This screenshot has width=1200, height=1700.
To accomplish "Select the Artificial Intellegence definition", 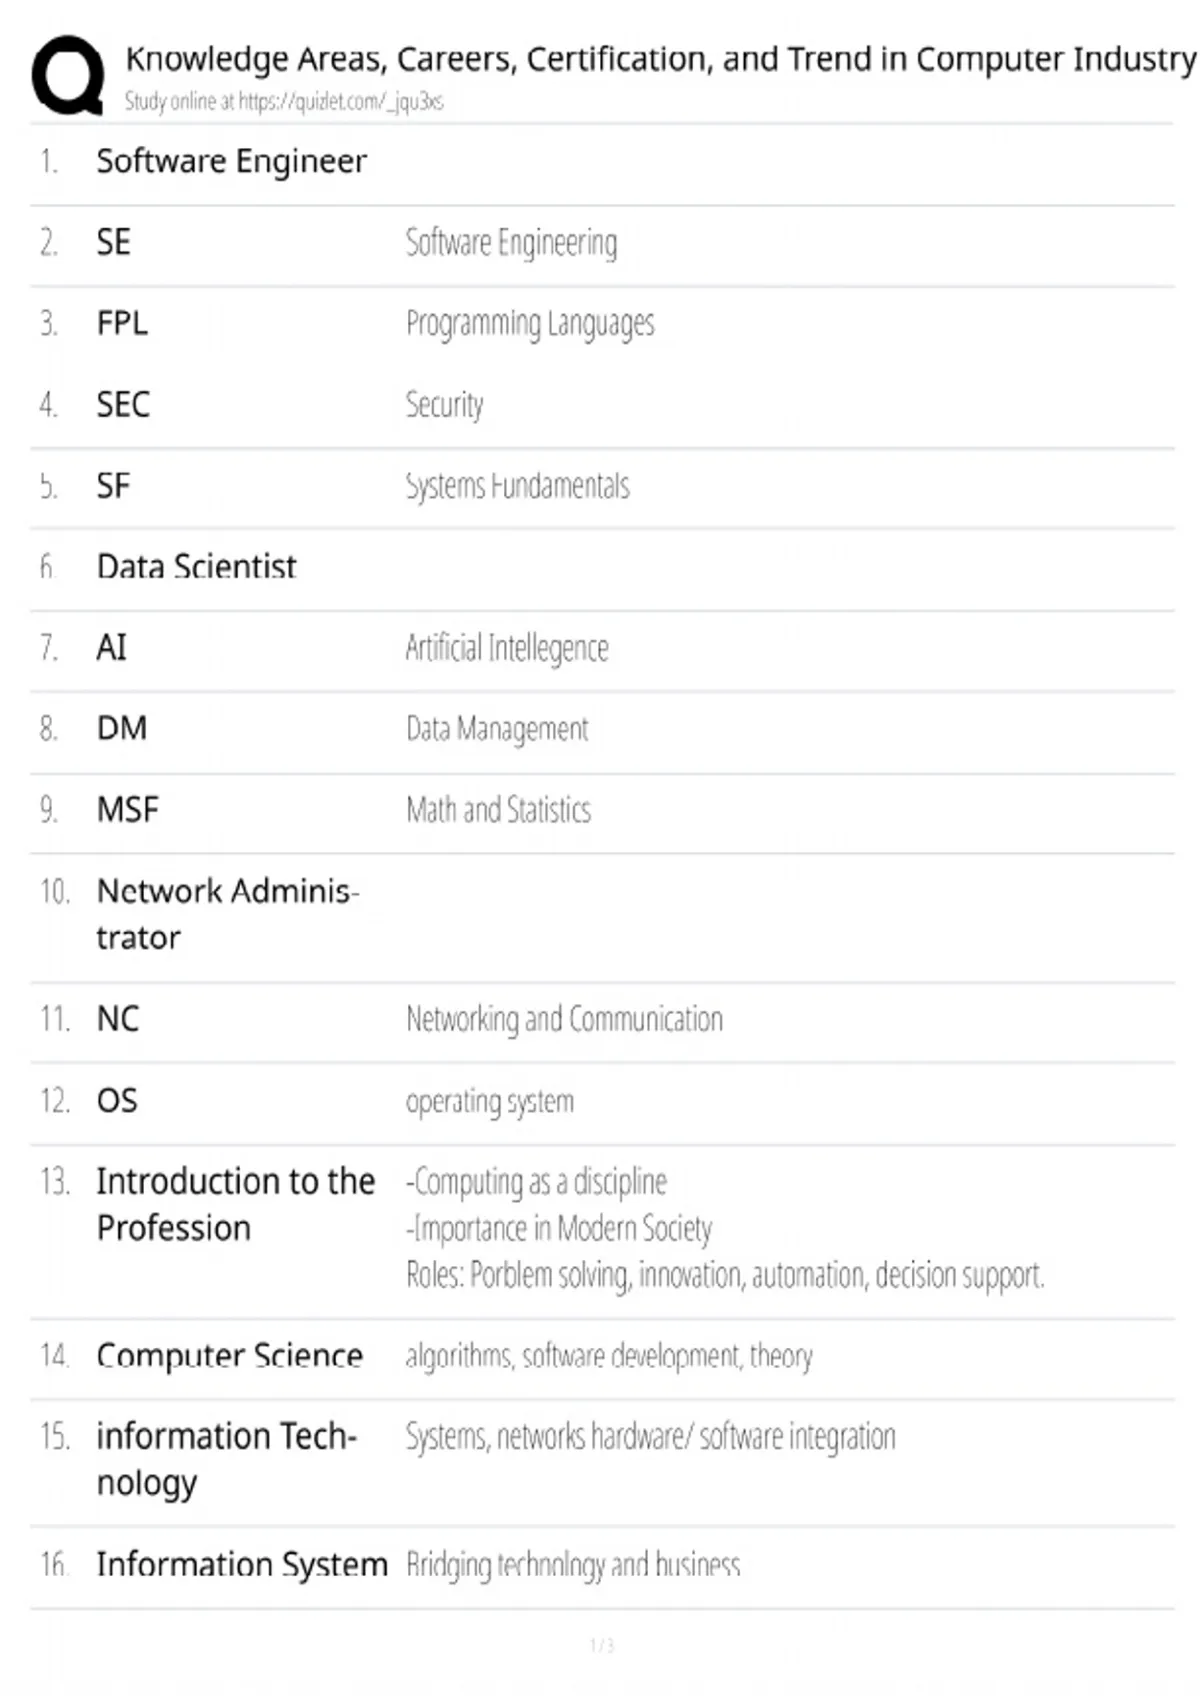I will 507,648.
